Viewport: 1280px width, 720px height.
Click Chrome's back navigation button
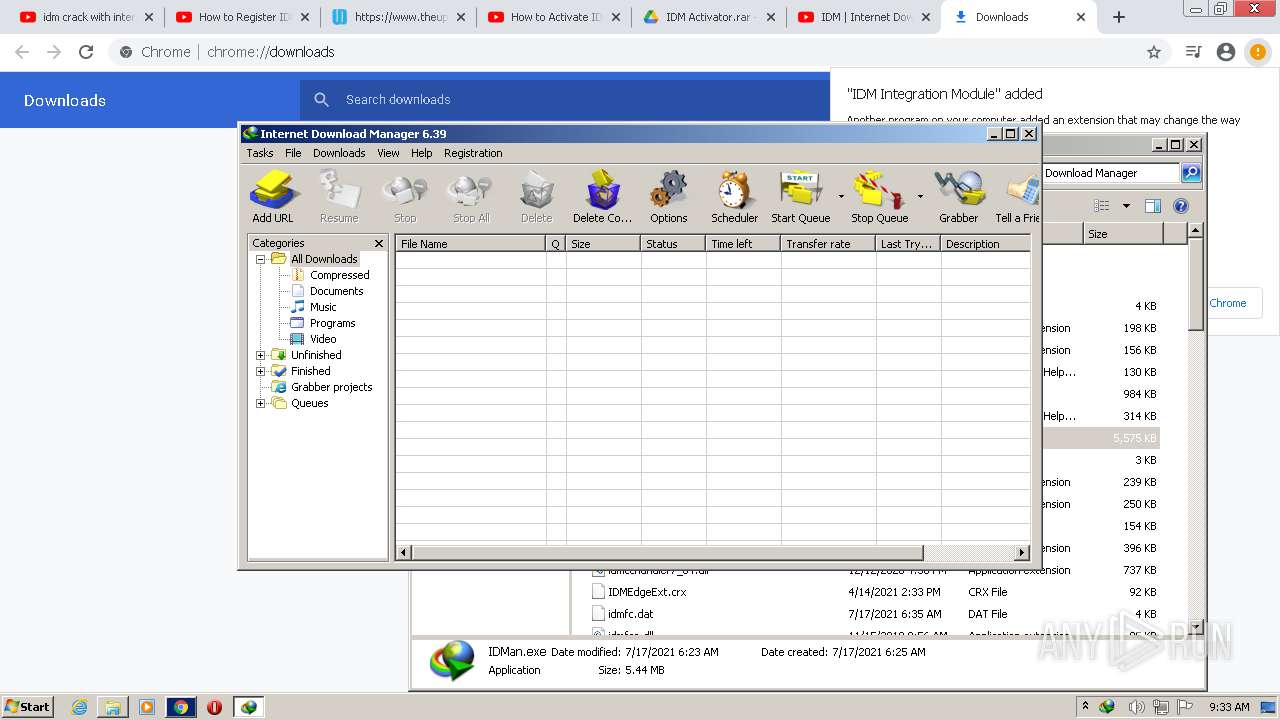click(22, 52)
